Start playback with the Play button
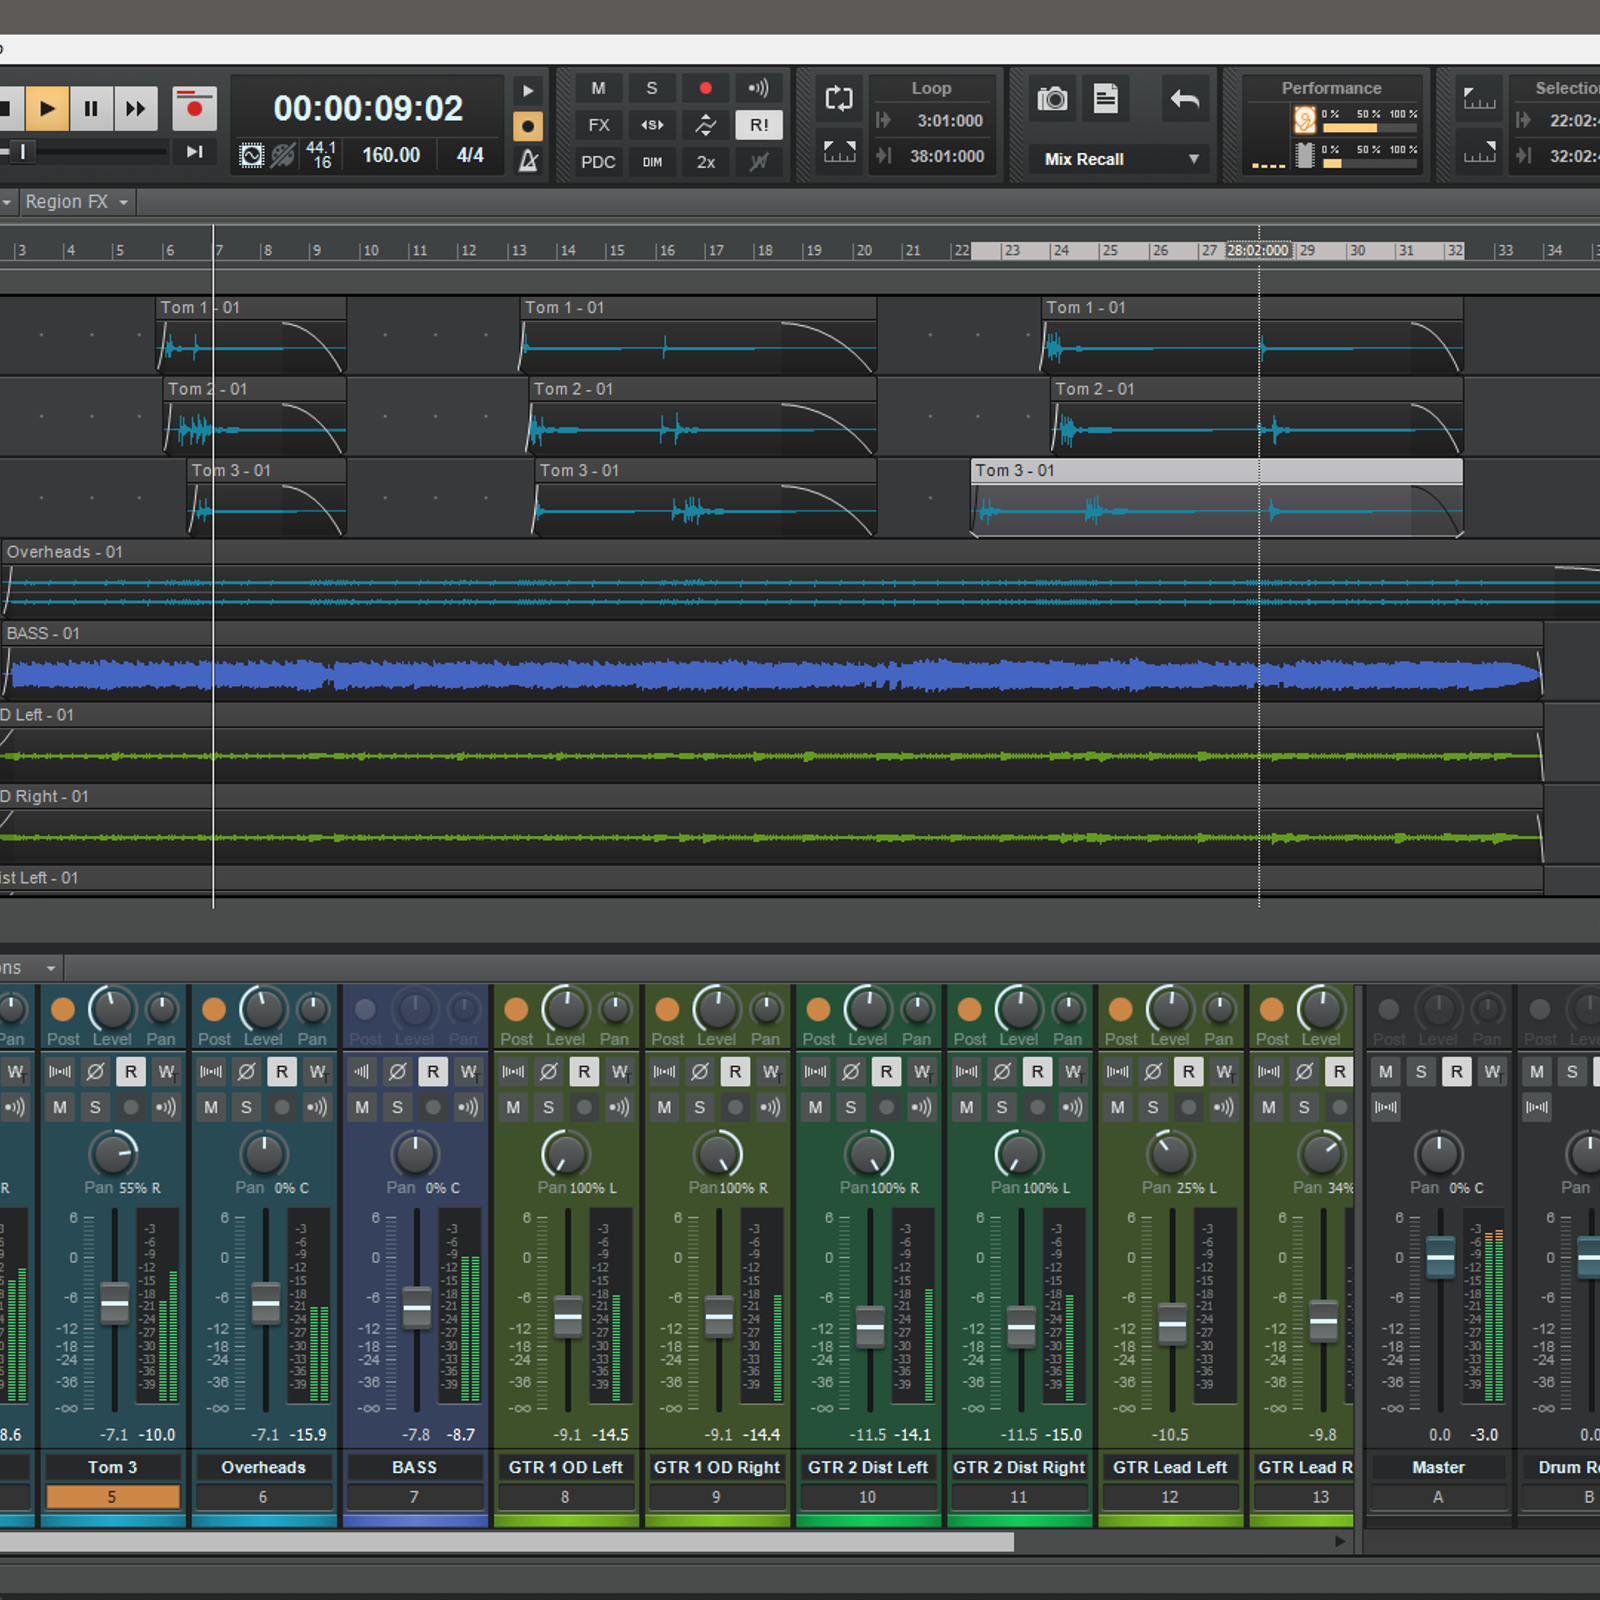 (x=47, y=108)
